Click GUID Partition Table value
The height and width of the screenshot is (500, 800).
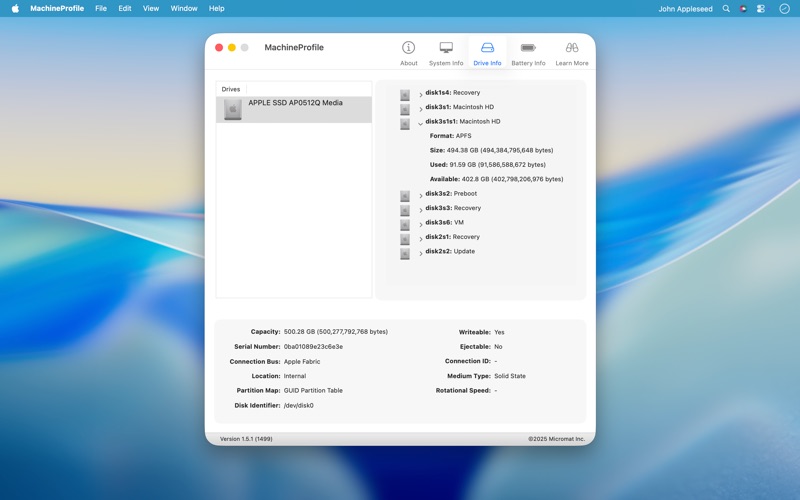point(313,390)
